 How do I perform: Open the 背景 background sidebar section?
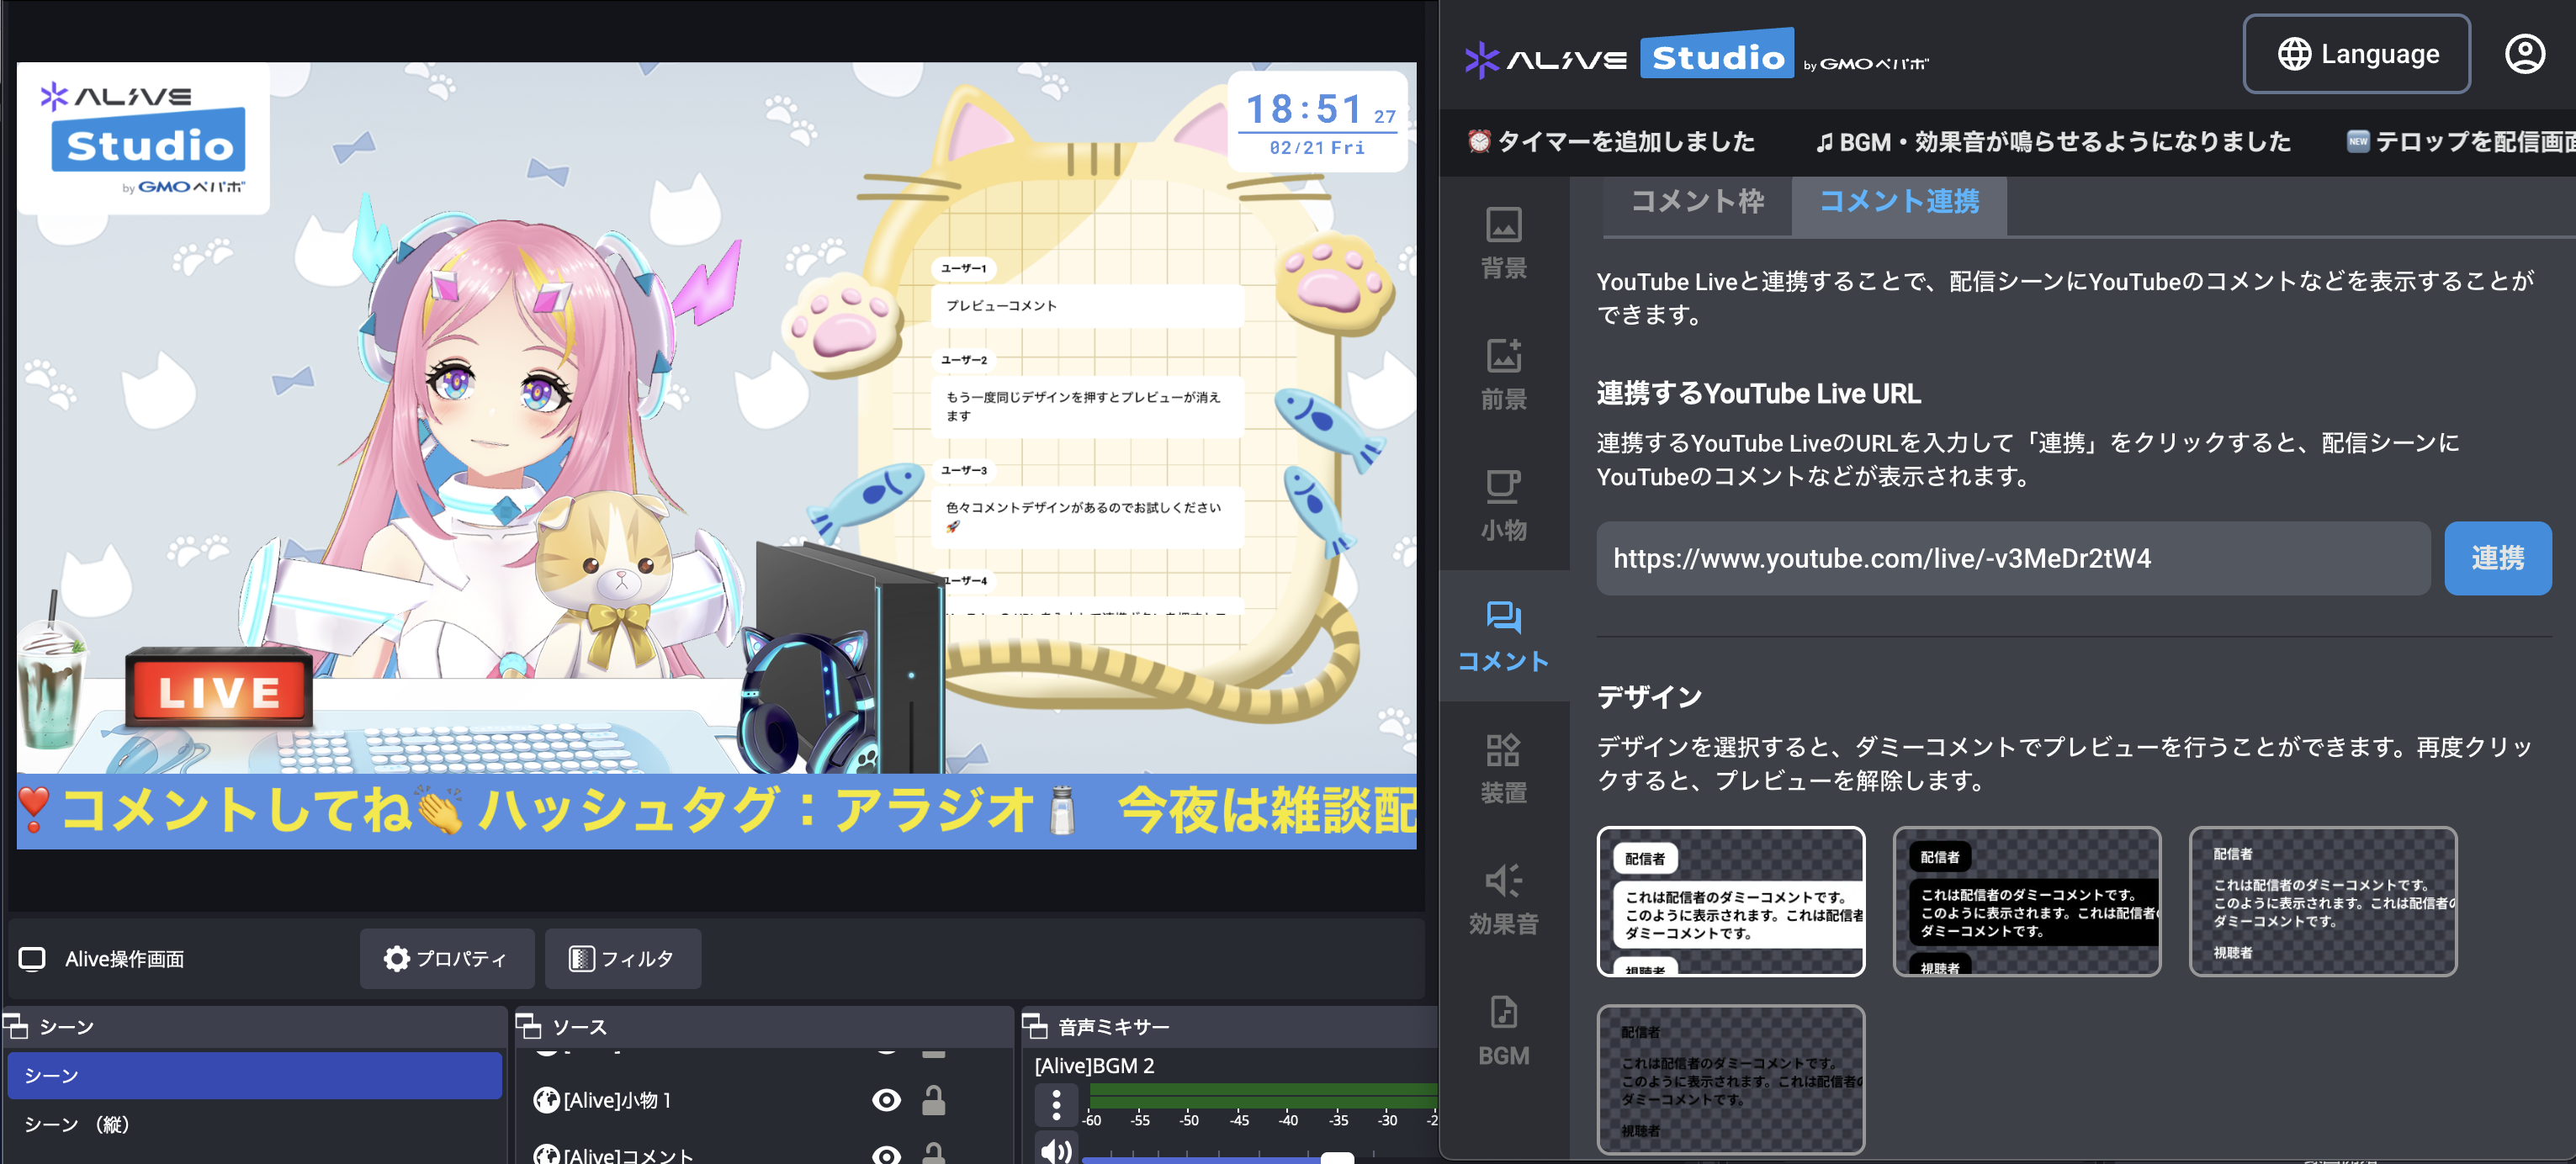pyautogui.click(x=1503, y=243)
